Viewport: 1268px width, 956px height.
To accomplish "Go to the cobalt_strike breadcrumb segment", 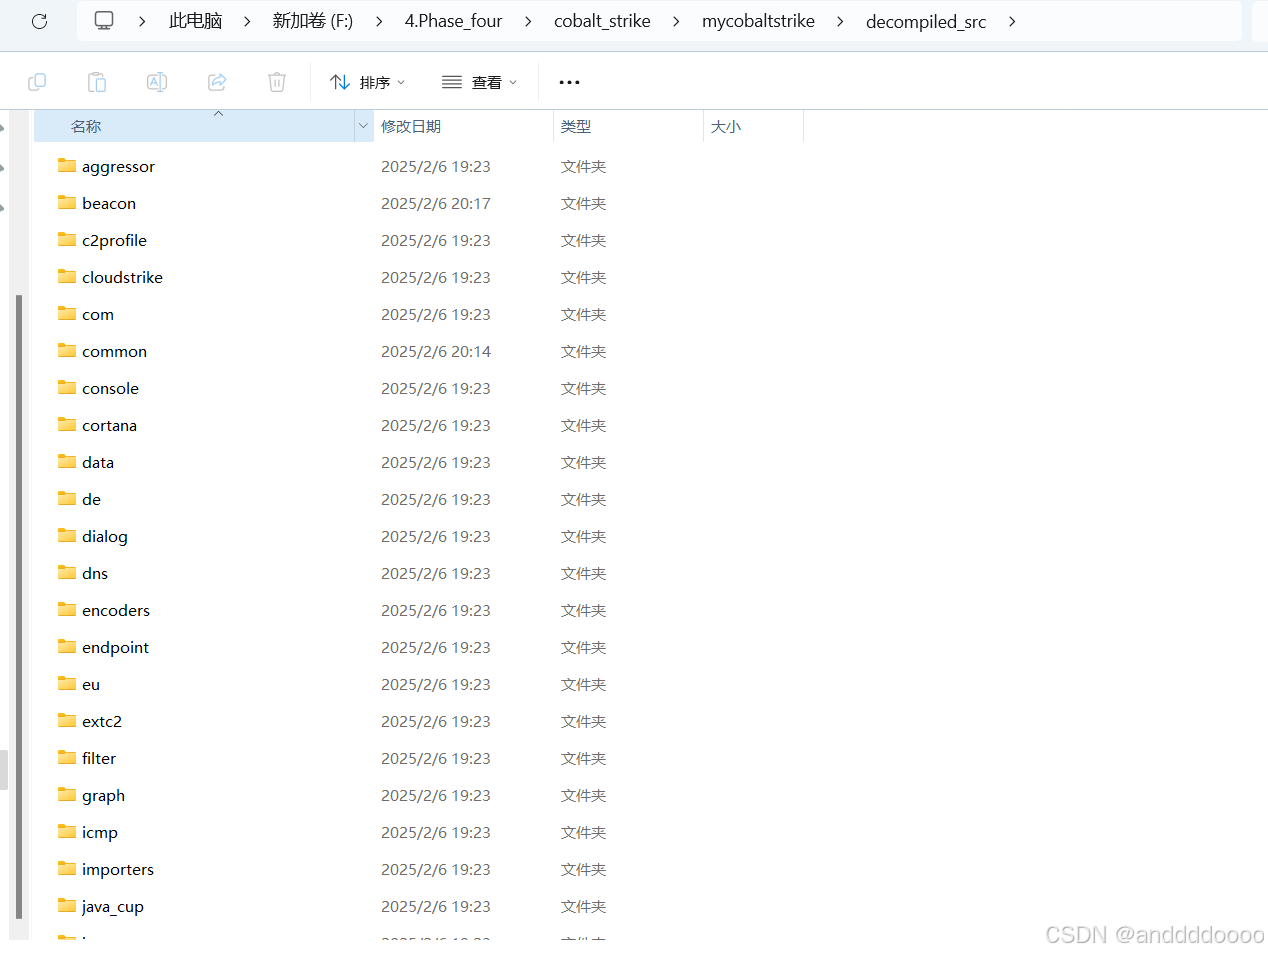I will (602, 21).
